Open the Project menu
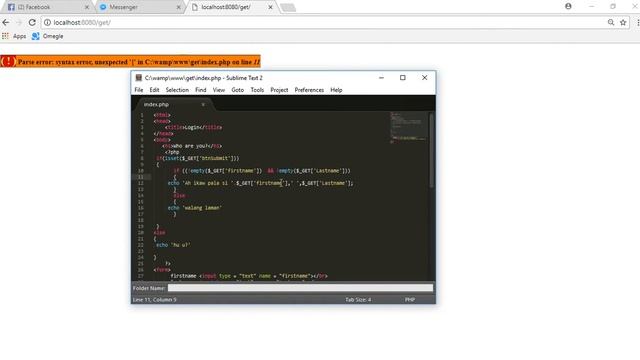Viewport: 640px width, 360px height. click(279, 90)
